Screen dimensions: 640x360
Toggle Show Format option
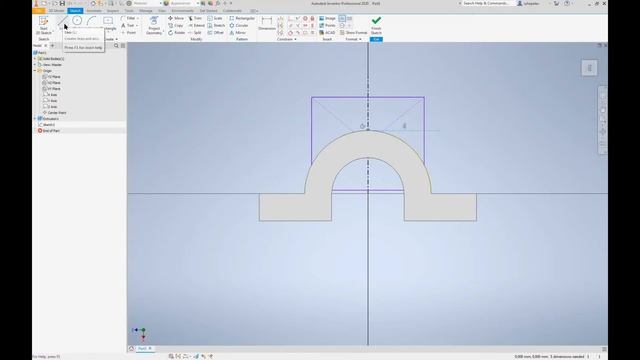click(x=353, y=33)
